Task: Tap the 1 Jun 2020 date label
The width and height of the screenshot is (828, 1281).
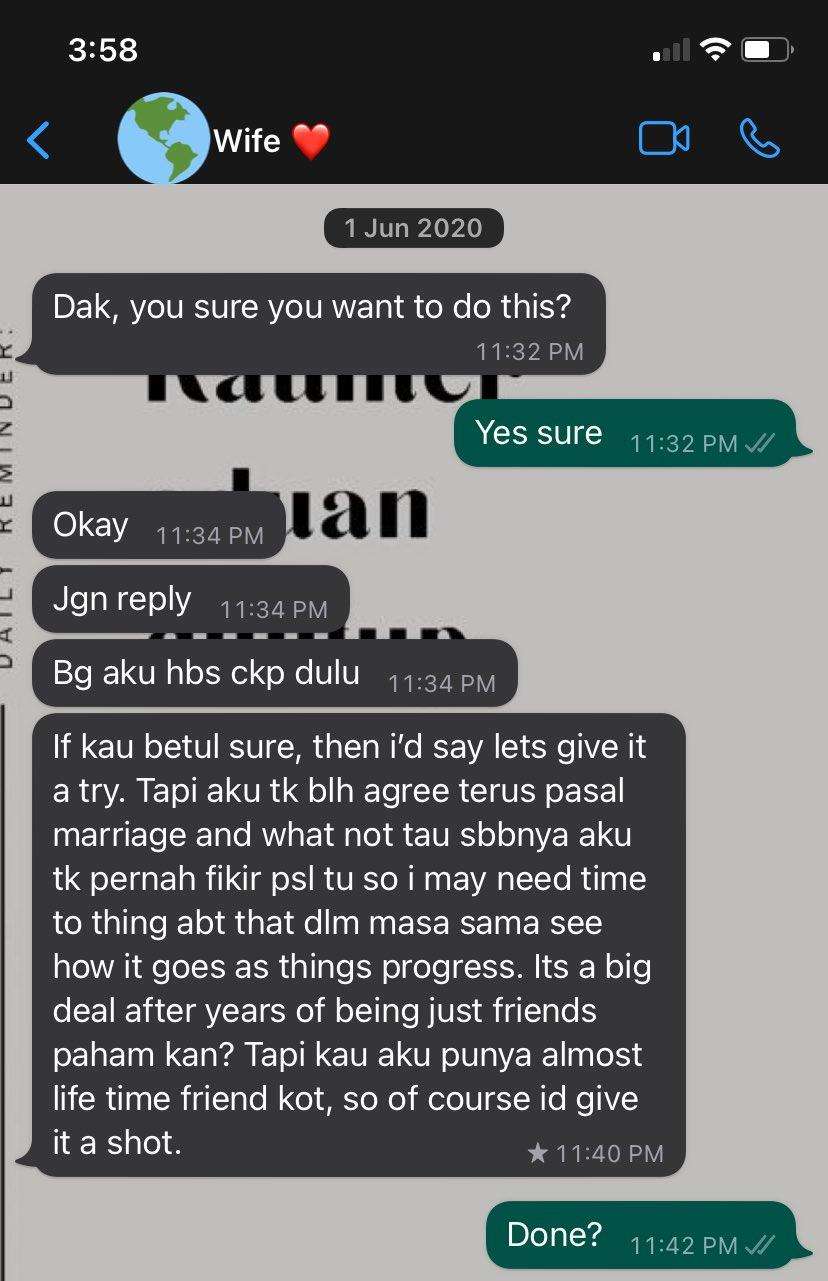Action: [413, 228]
